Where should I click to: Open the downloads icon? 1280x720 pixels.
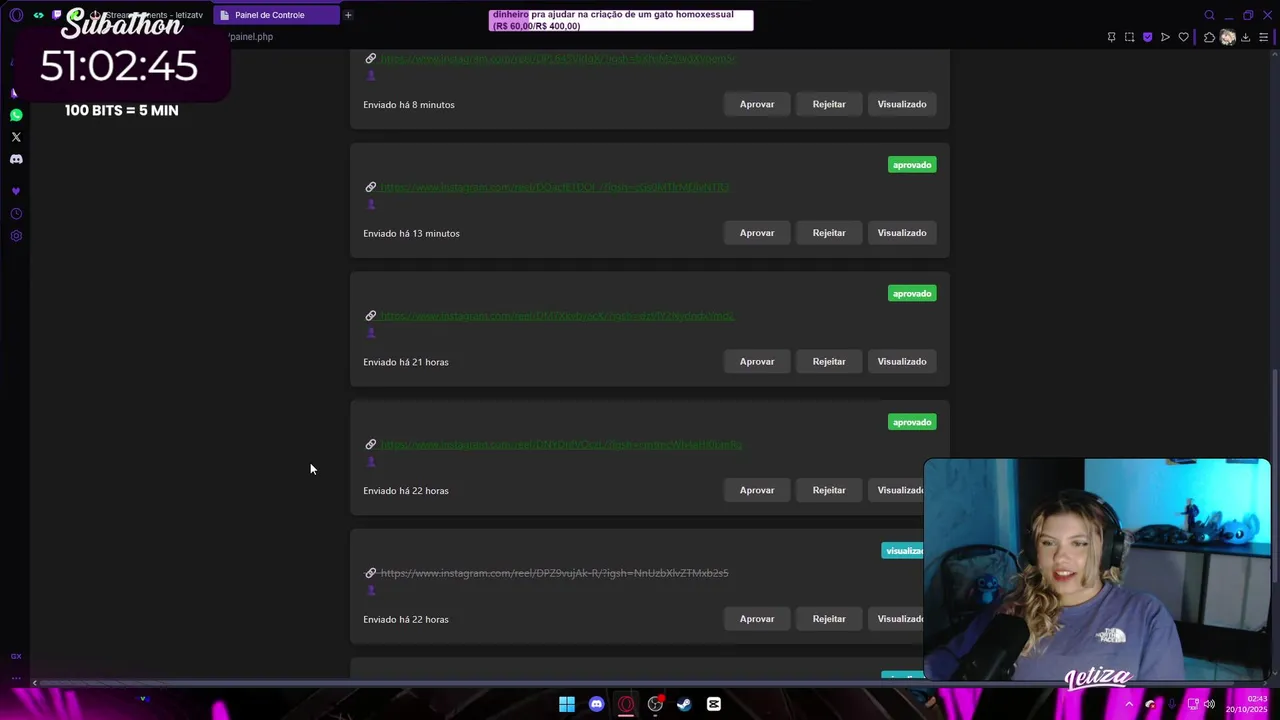click(x=1245, y=37)
